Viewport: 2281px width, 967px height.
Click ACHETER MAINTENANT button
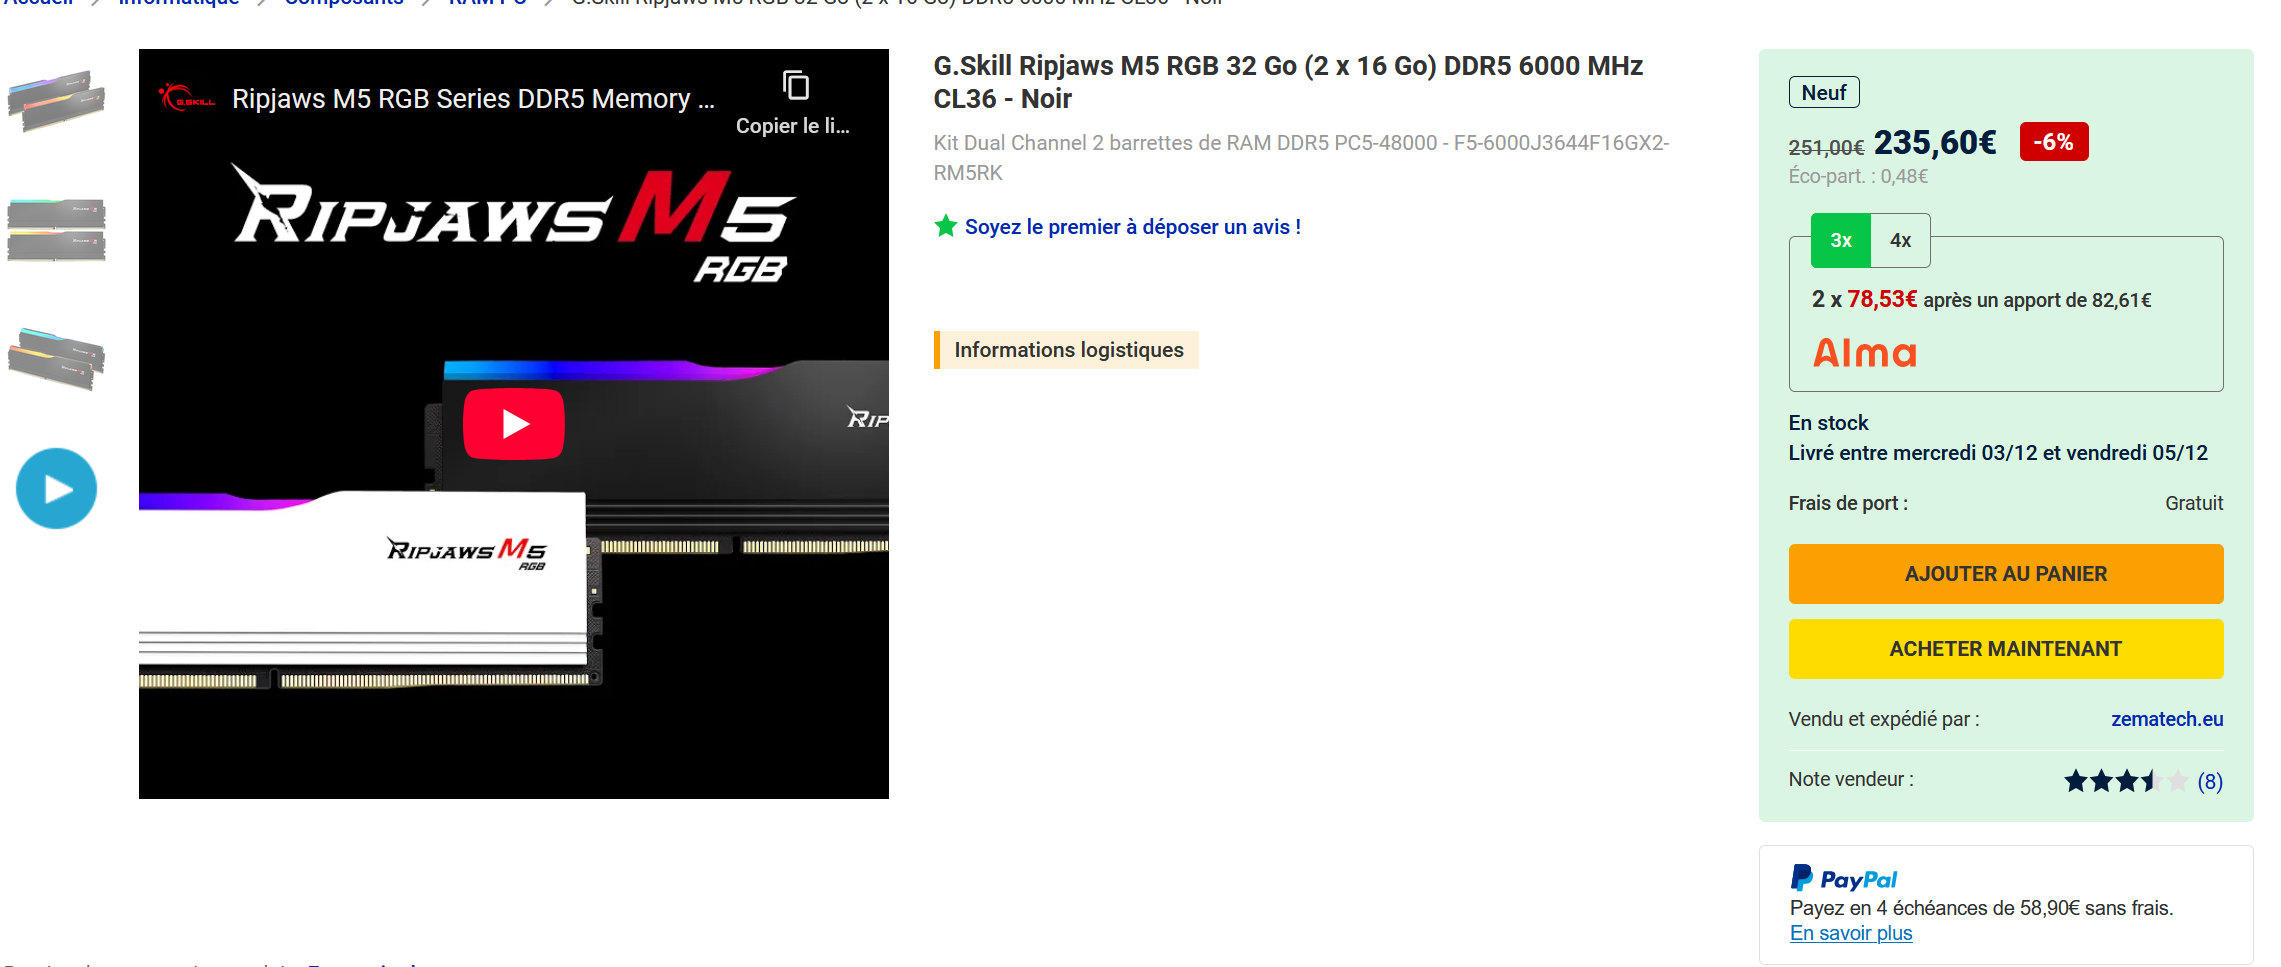pos(2005,649)
